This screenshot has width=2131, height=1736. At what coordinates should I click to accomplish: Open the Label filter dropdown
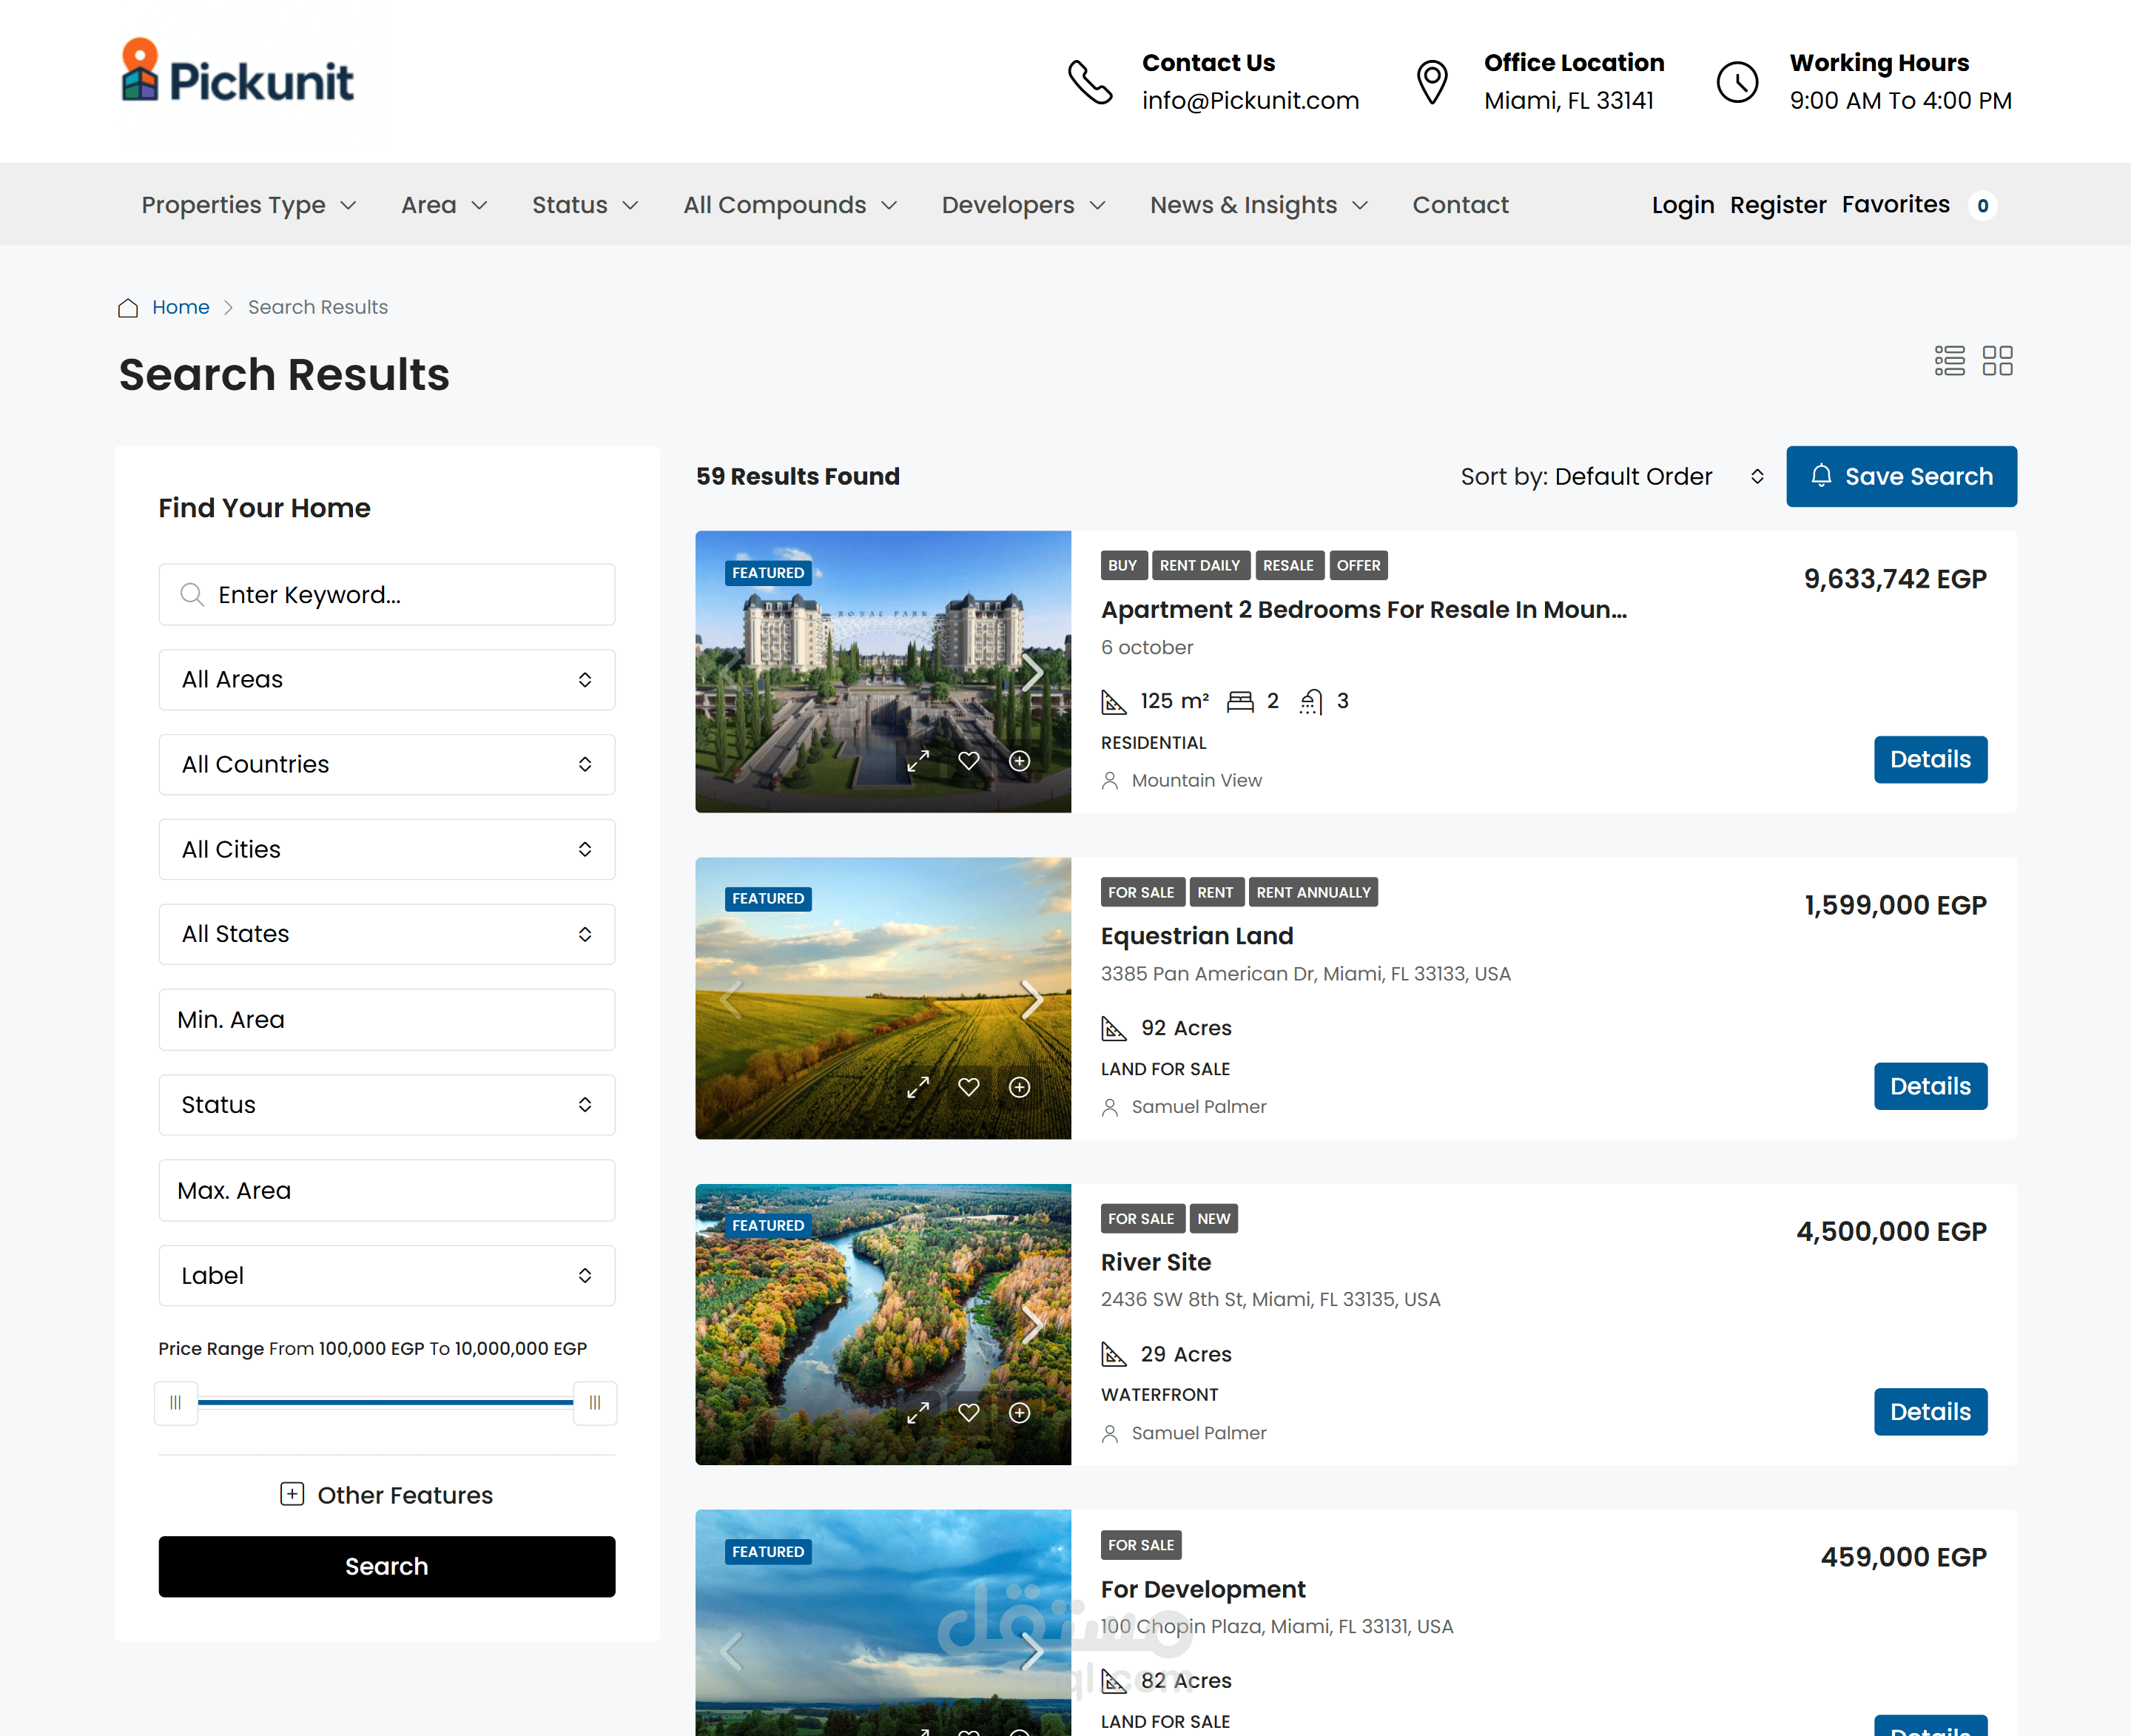(387, 1276)
